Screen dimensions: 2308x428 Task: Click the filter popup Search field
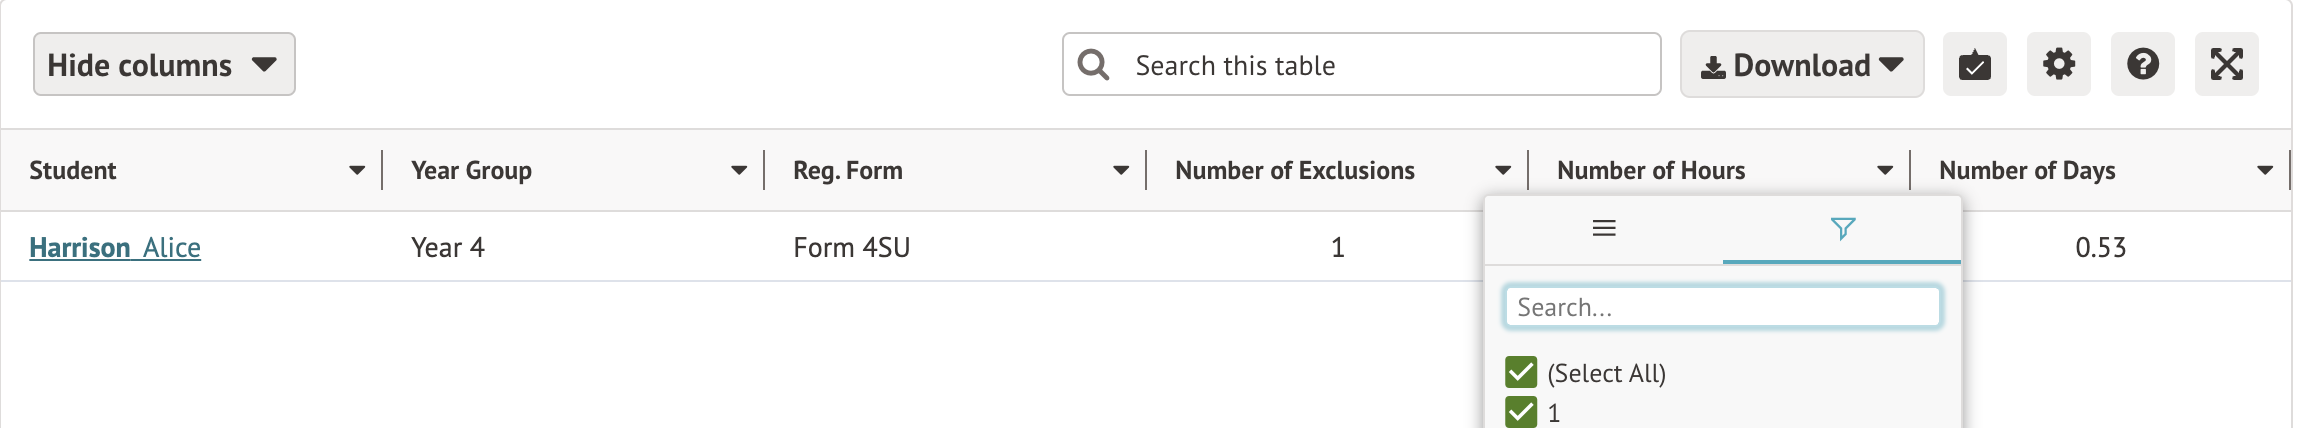(x=1722, y=307)
